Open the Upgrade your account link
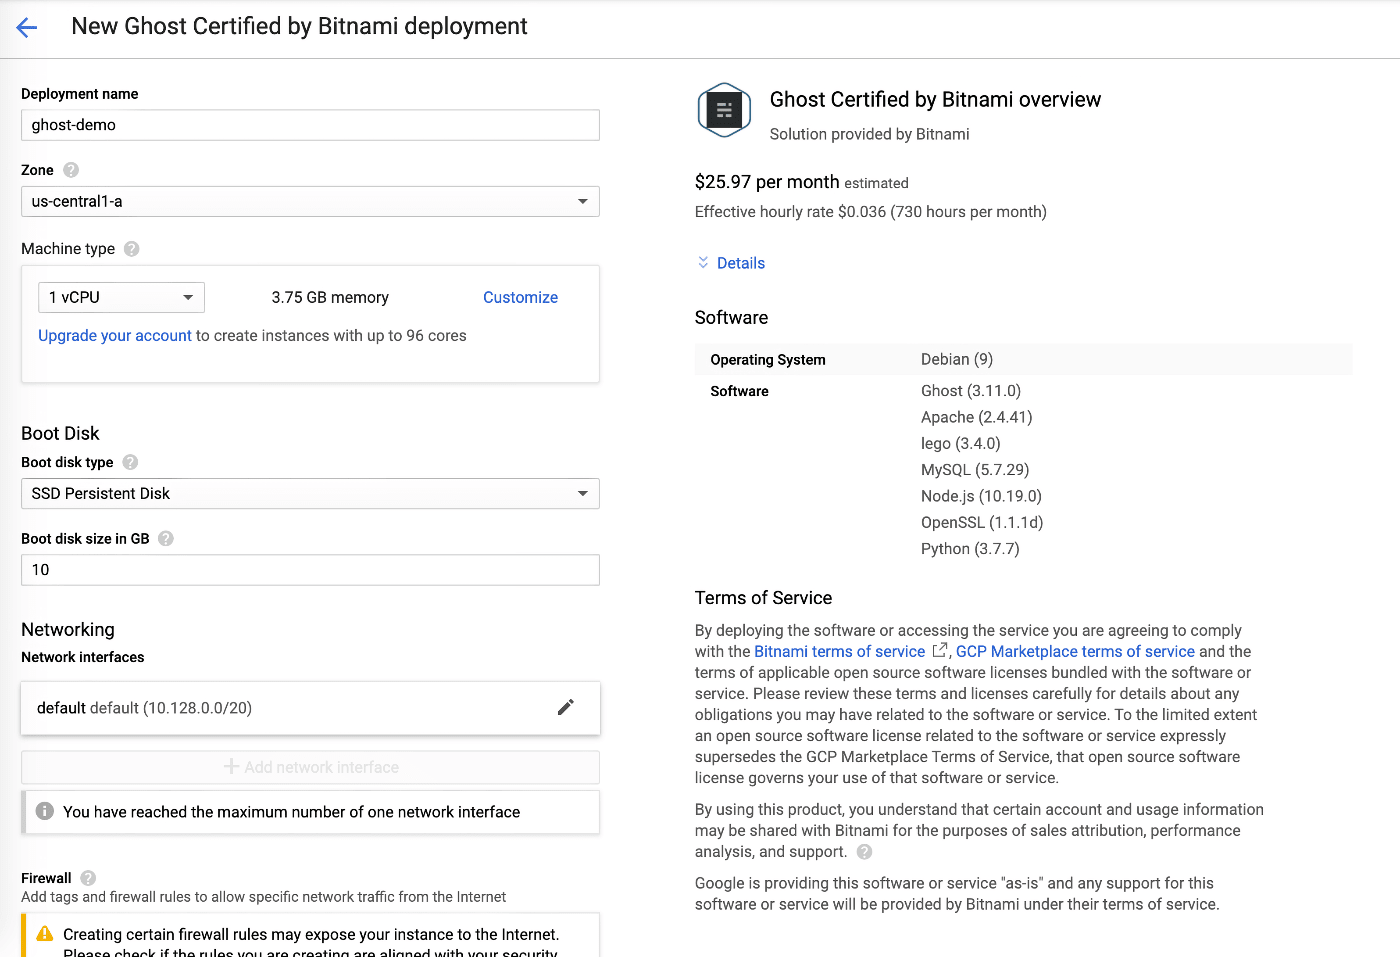Image resolution: width=1400 pixels, height=957 pixels. click(x=115, y=335)
